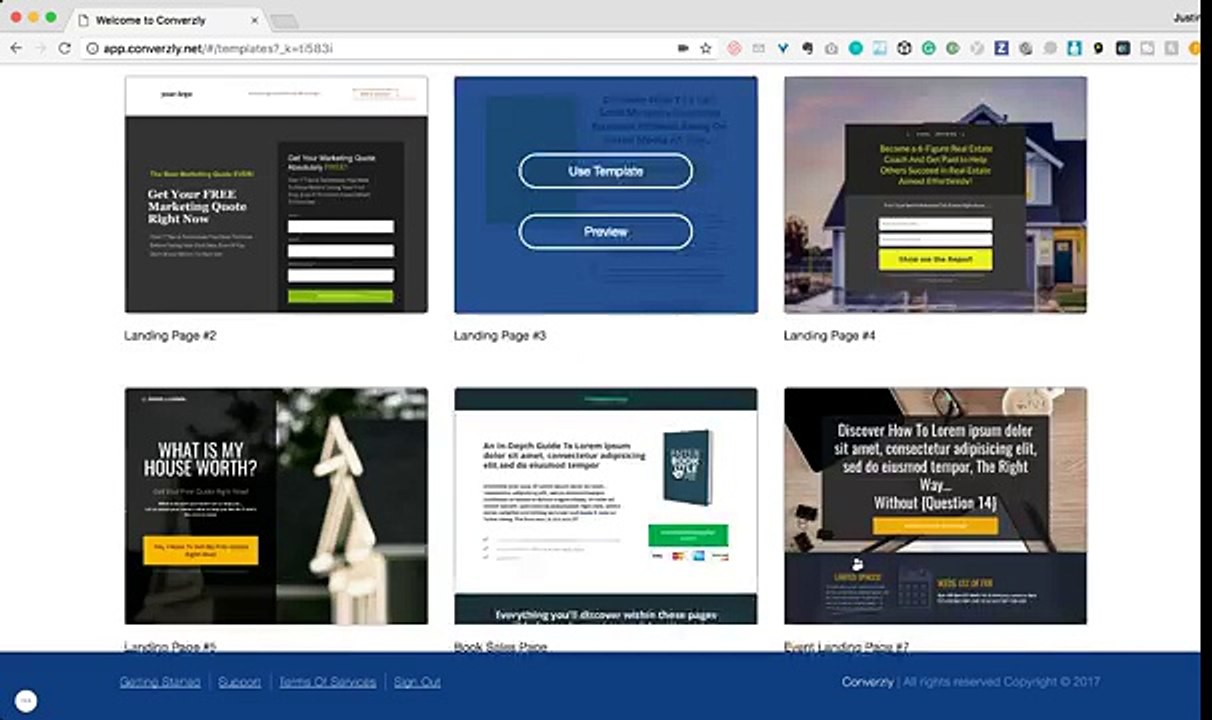Open the Getting Started footer link
The height and width of the screenshot is (720, 1212).
[160, 682]
